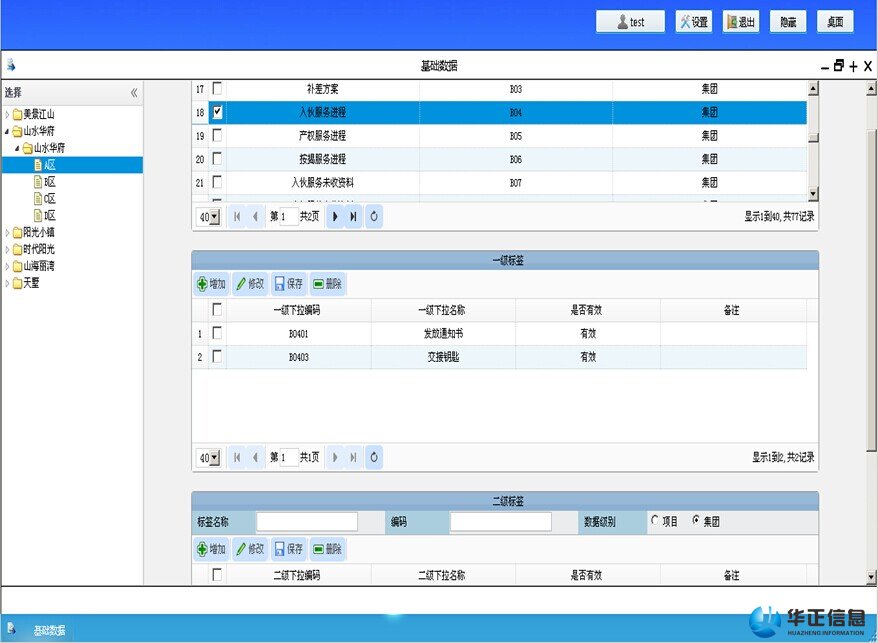Viewport: 878px width, 643px height.
Task: Click 增加 in the 一级标签 toolbar
Action: click(x=211, y=284)
